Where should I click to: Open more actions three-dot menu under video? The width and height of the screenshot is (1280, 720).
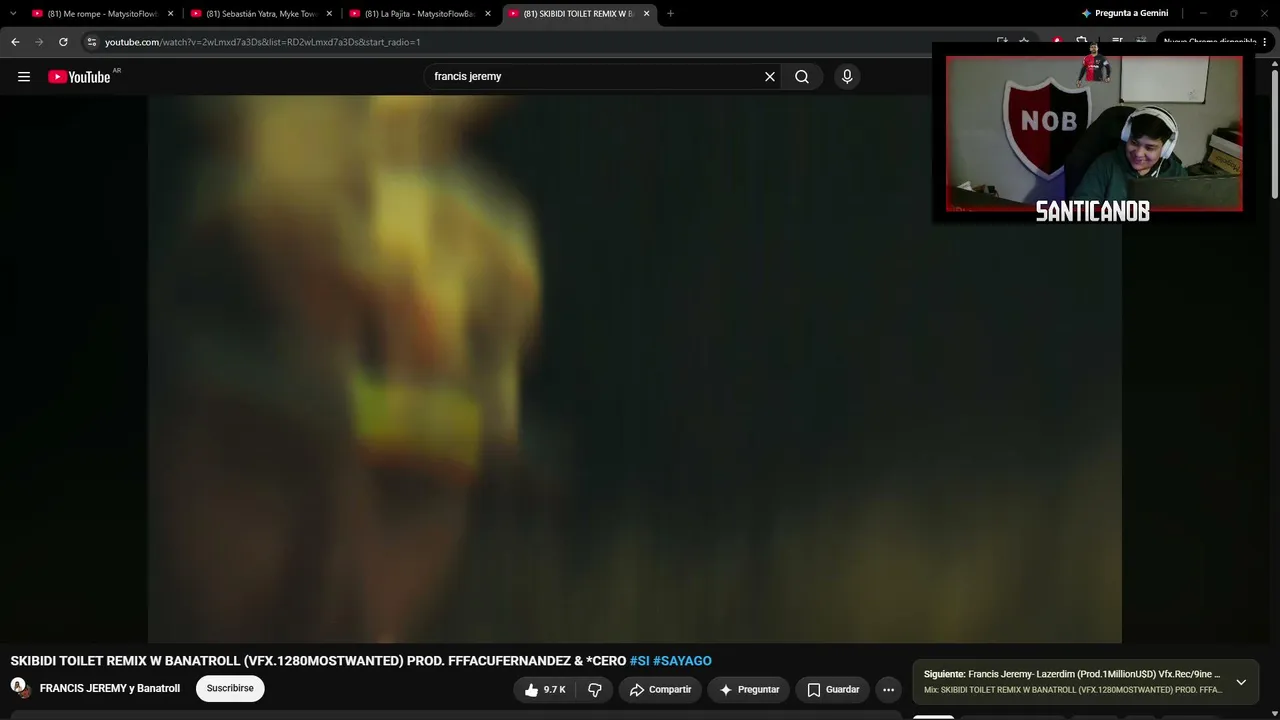(x=888, y=690)
